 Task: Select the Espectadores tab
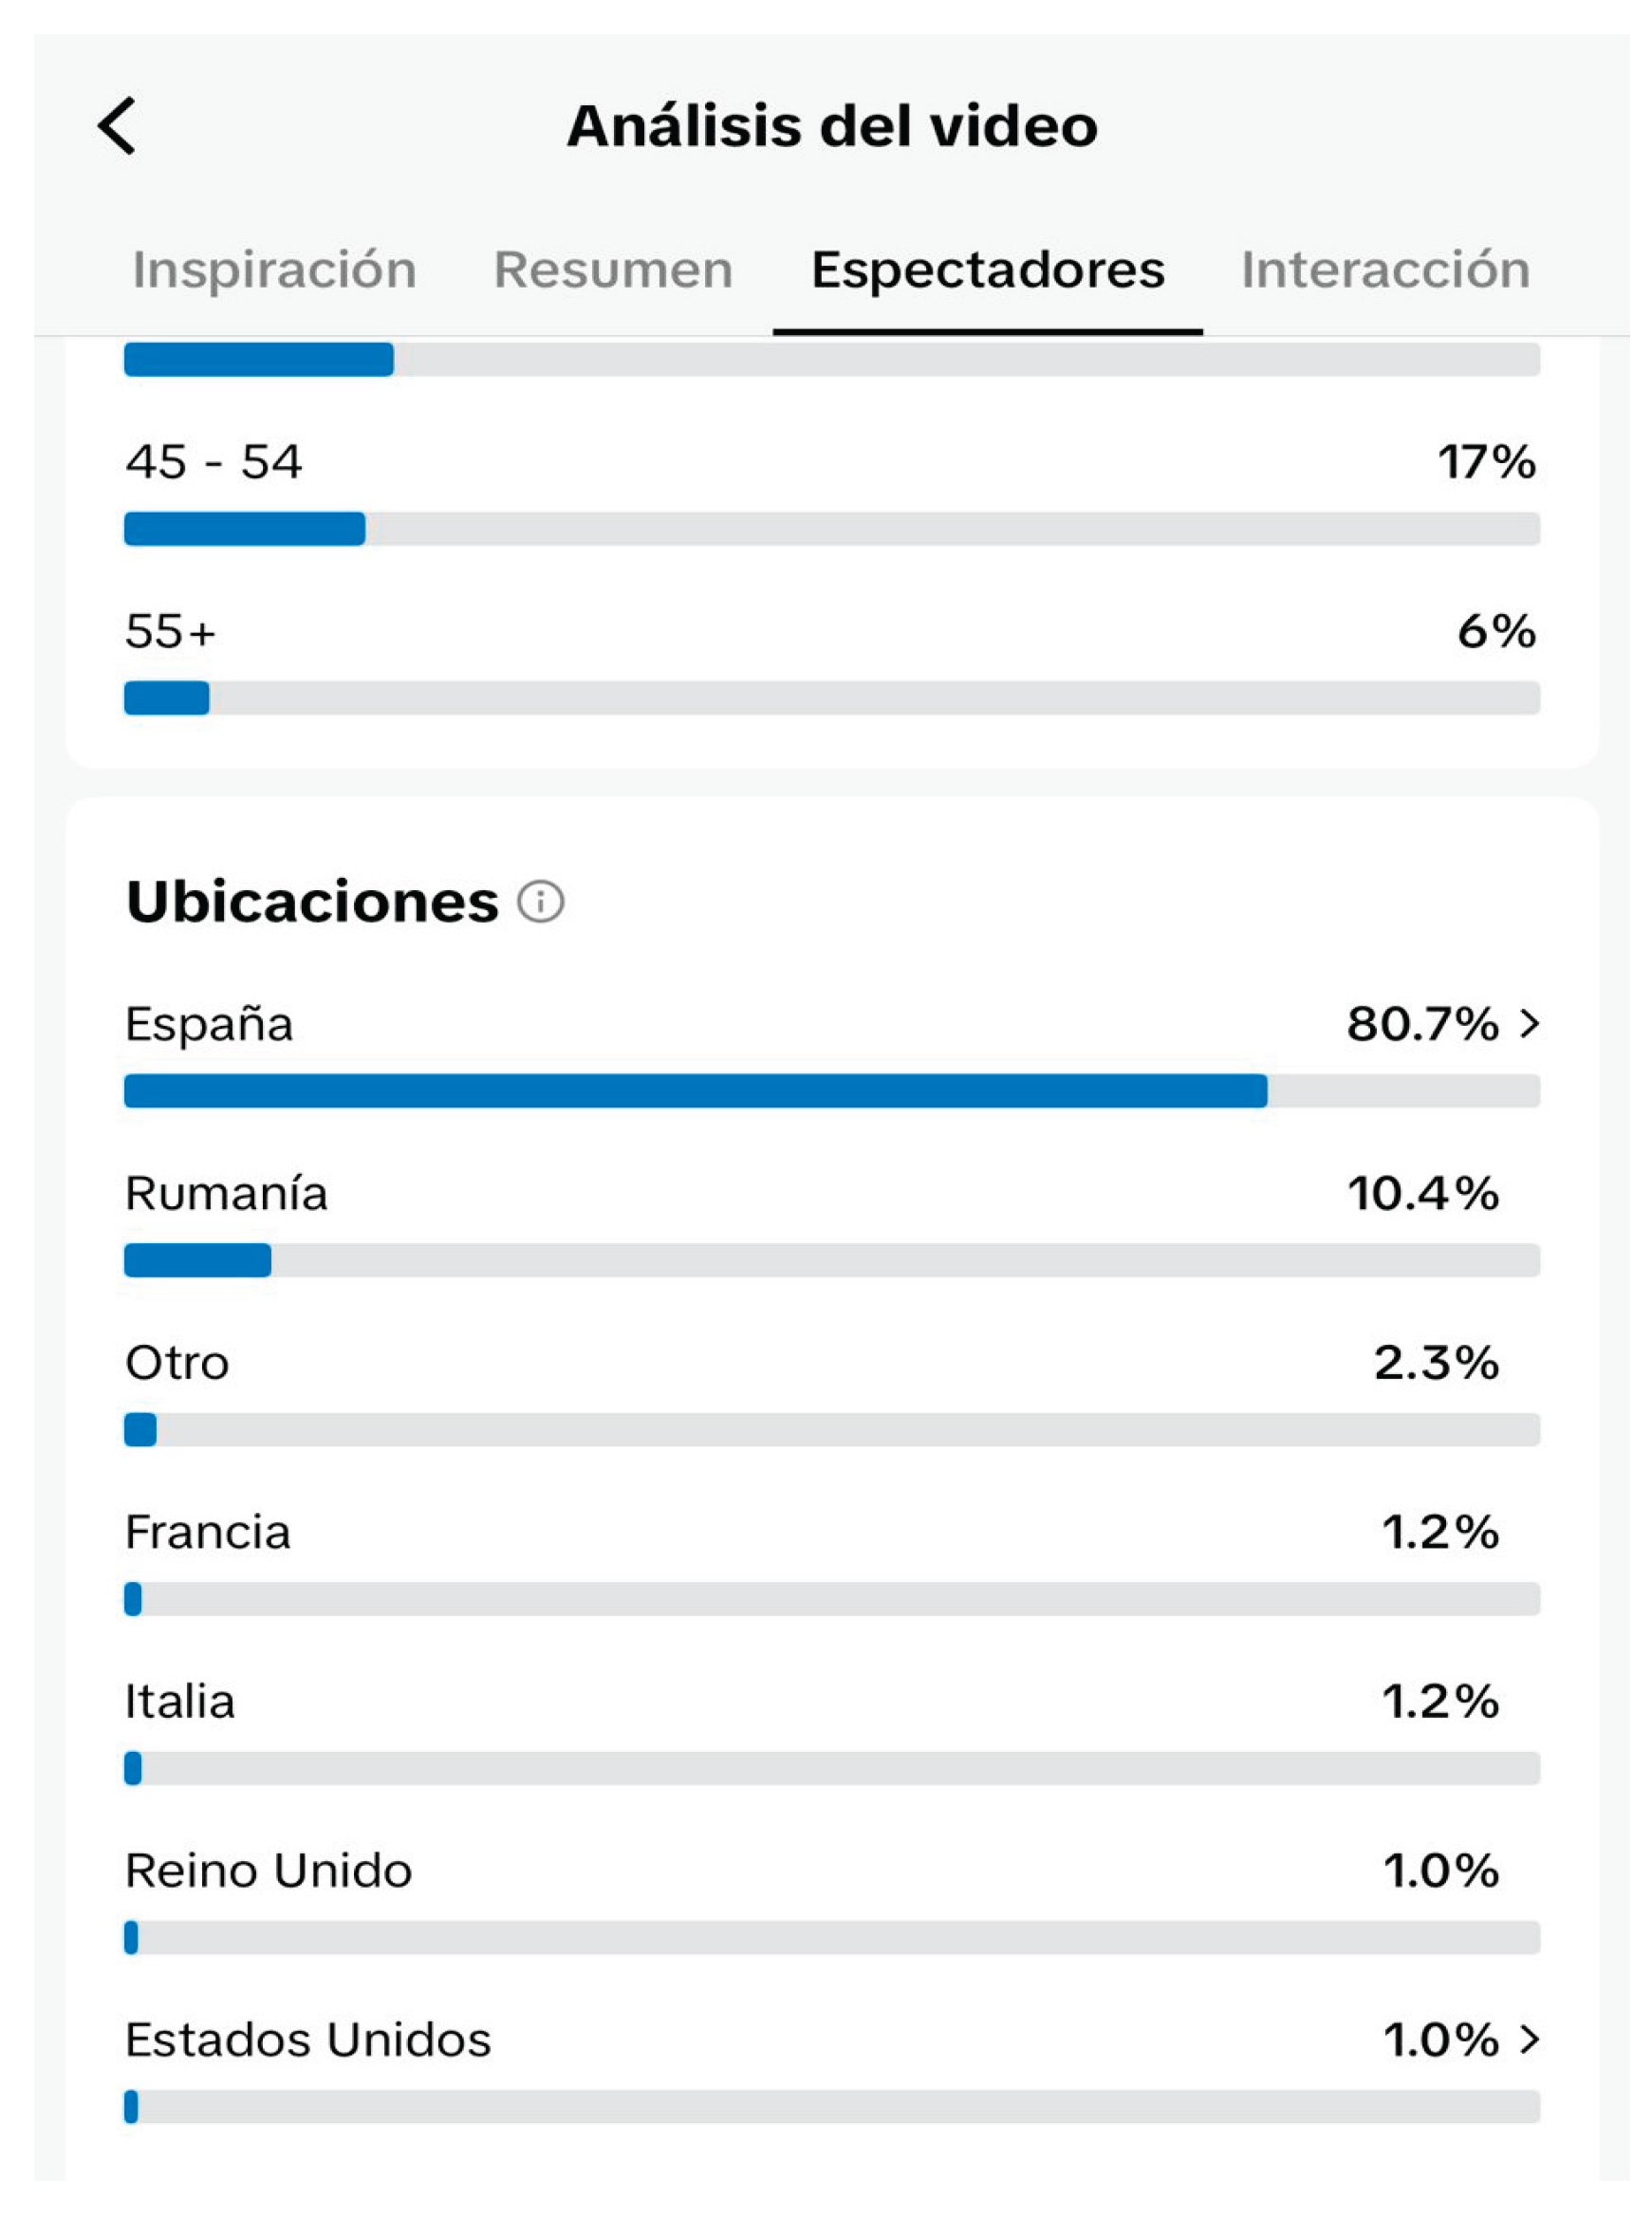click(x=987, y=270)
